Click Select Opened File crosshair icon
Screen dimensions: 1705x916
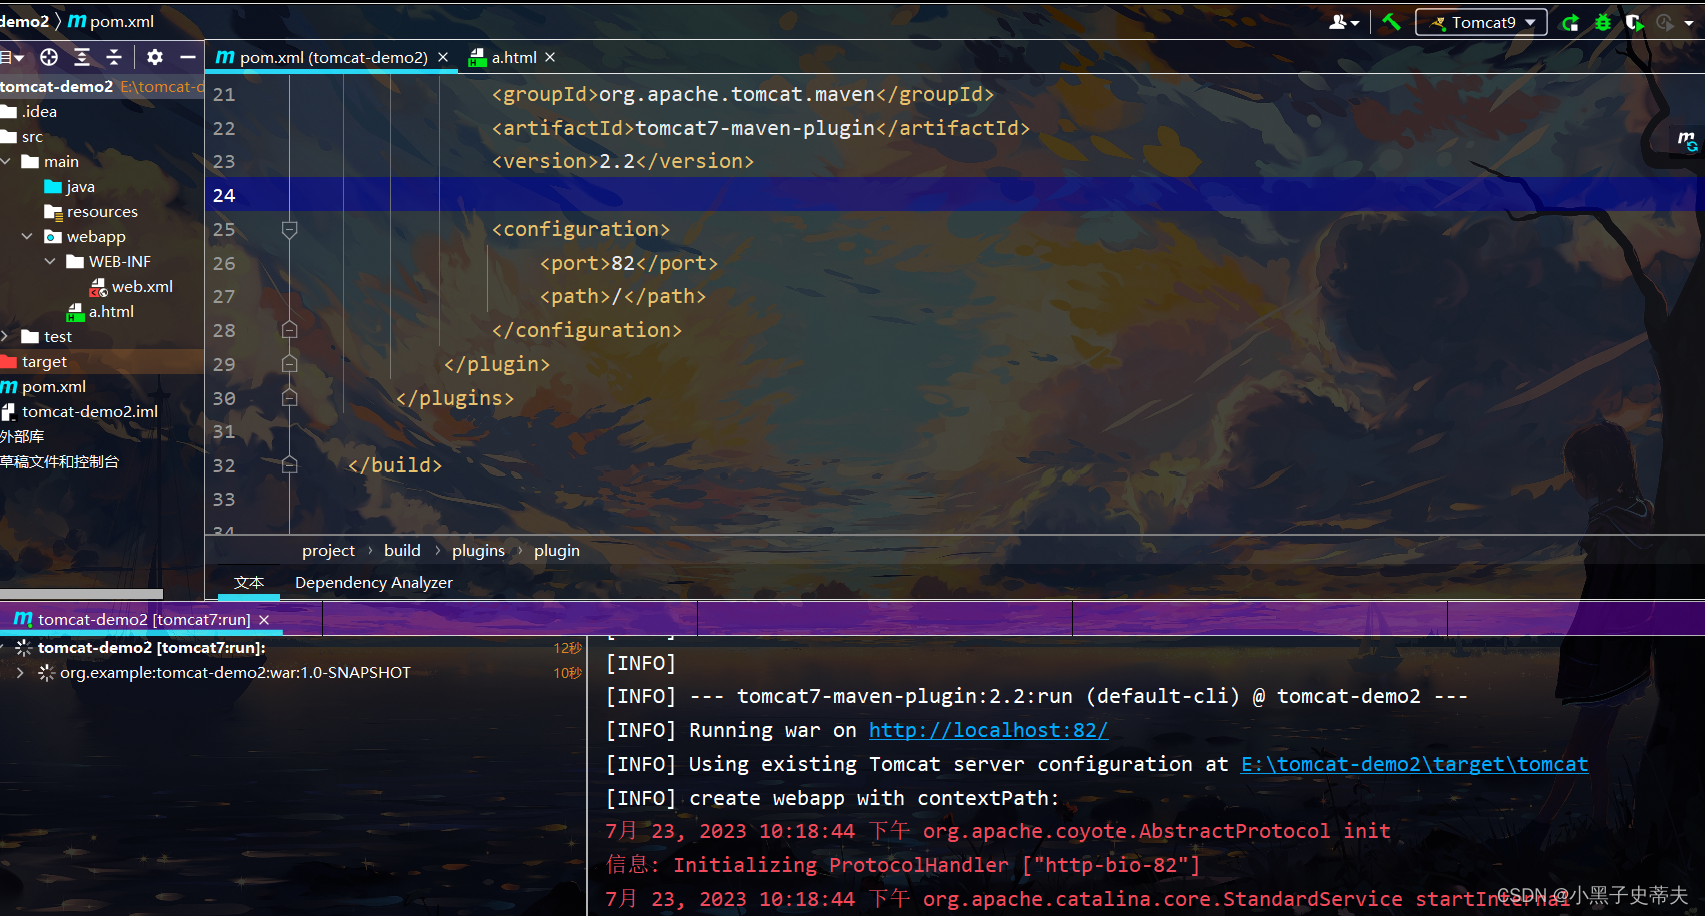pyautogui.click(x=49, y=57)
